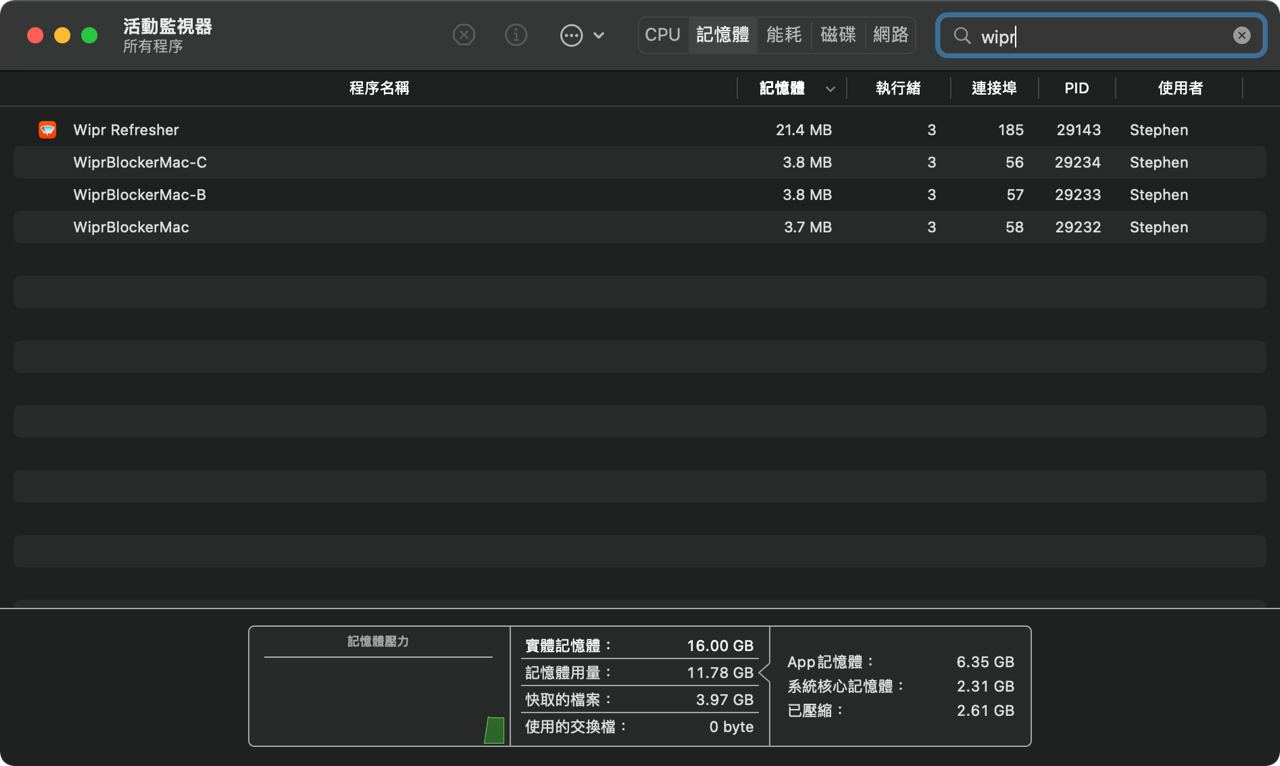
Task: Click 系統核心記憶體 2.31 GB value
Action: (x=985, y=686)
